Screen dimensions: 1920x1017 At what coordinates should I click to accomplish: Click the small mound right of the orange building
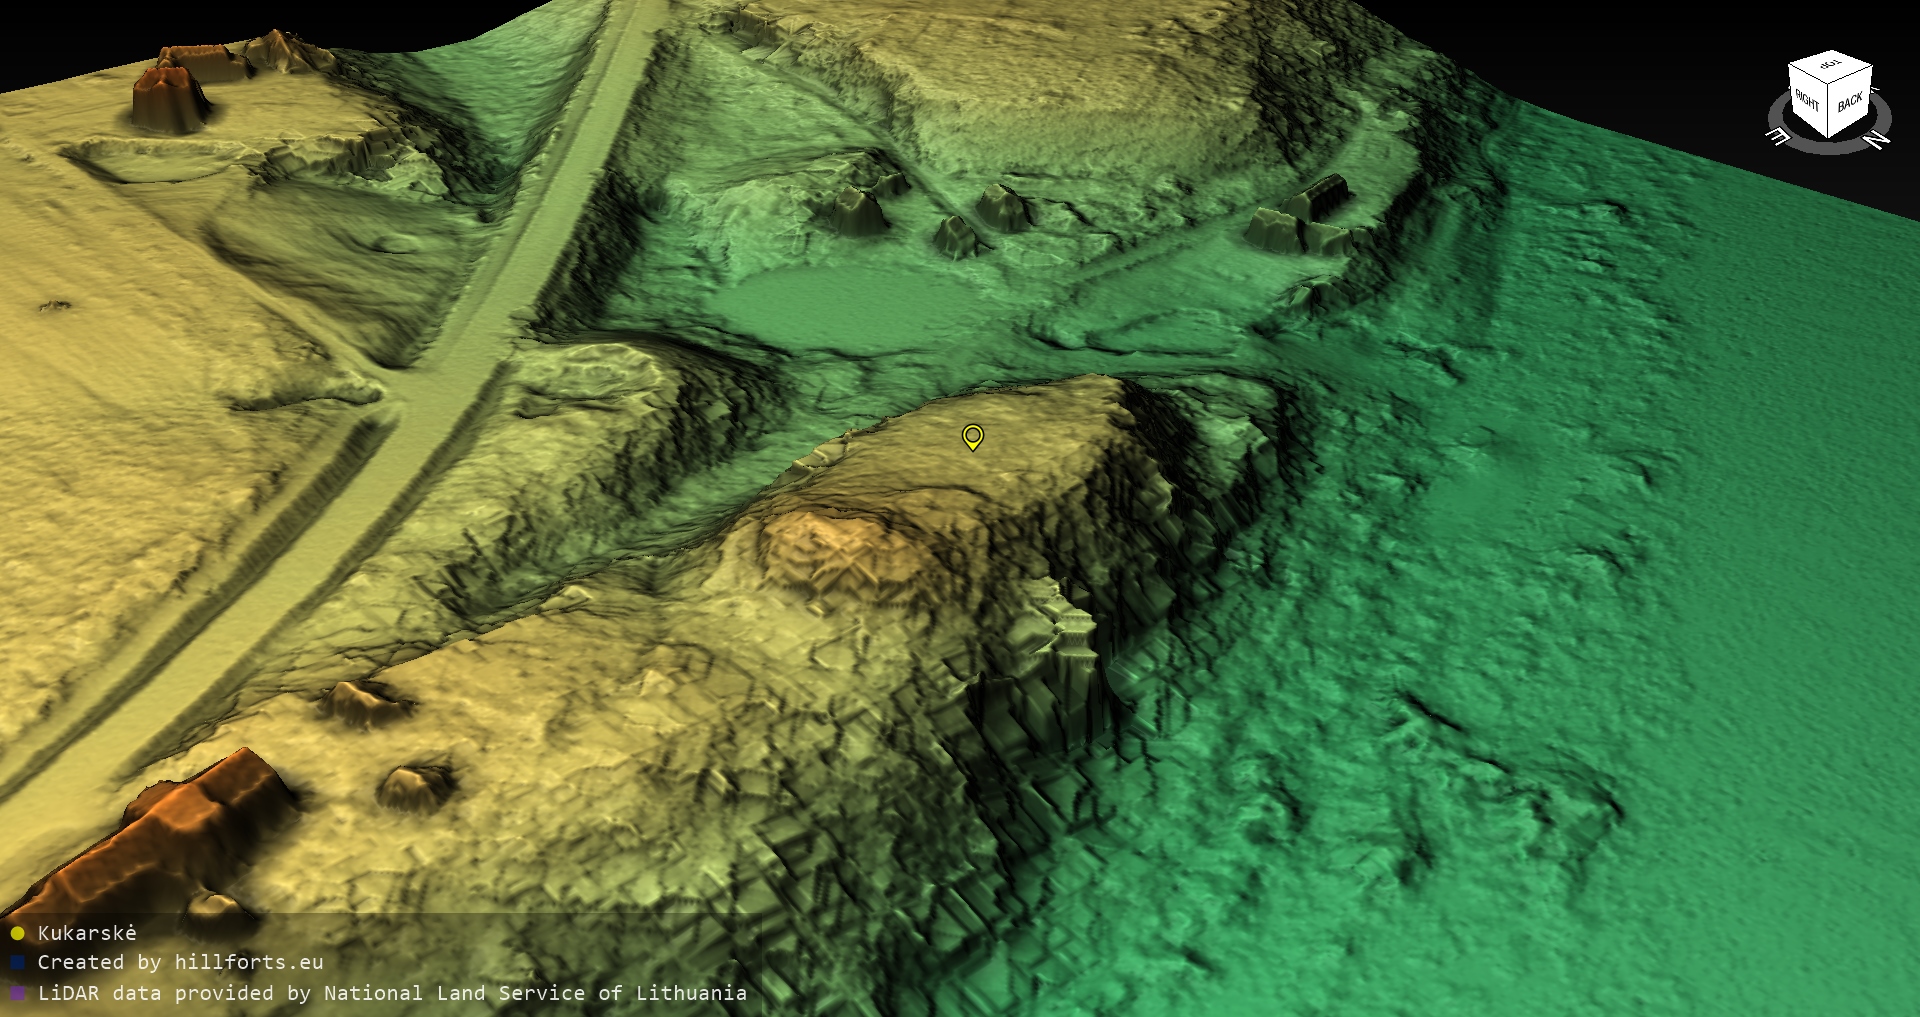pos(415,785)
